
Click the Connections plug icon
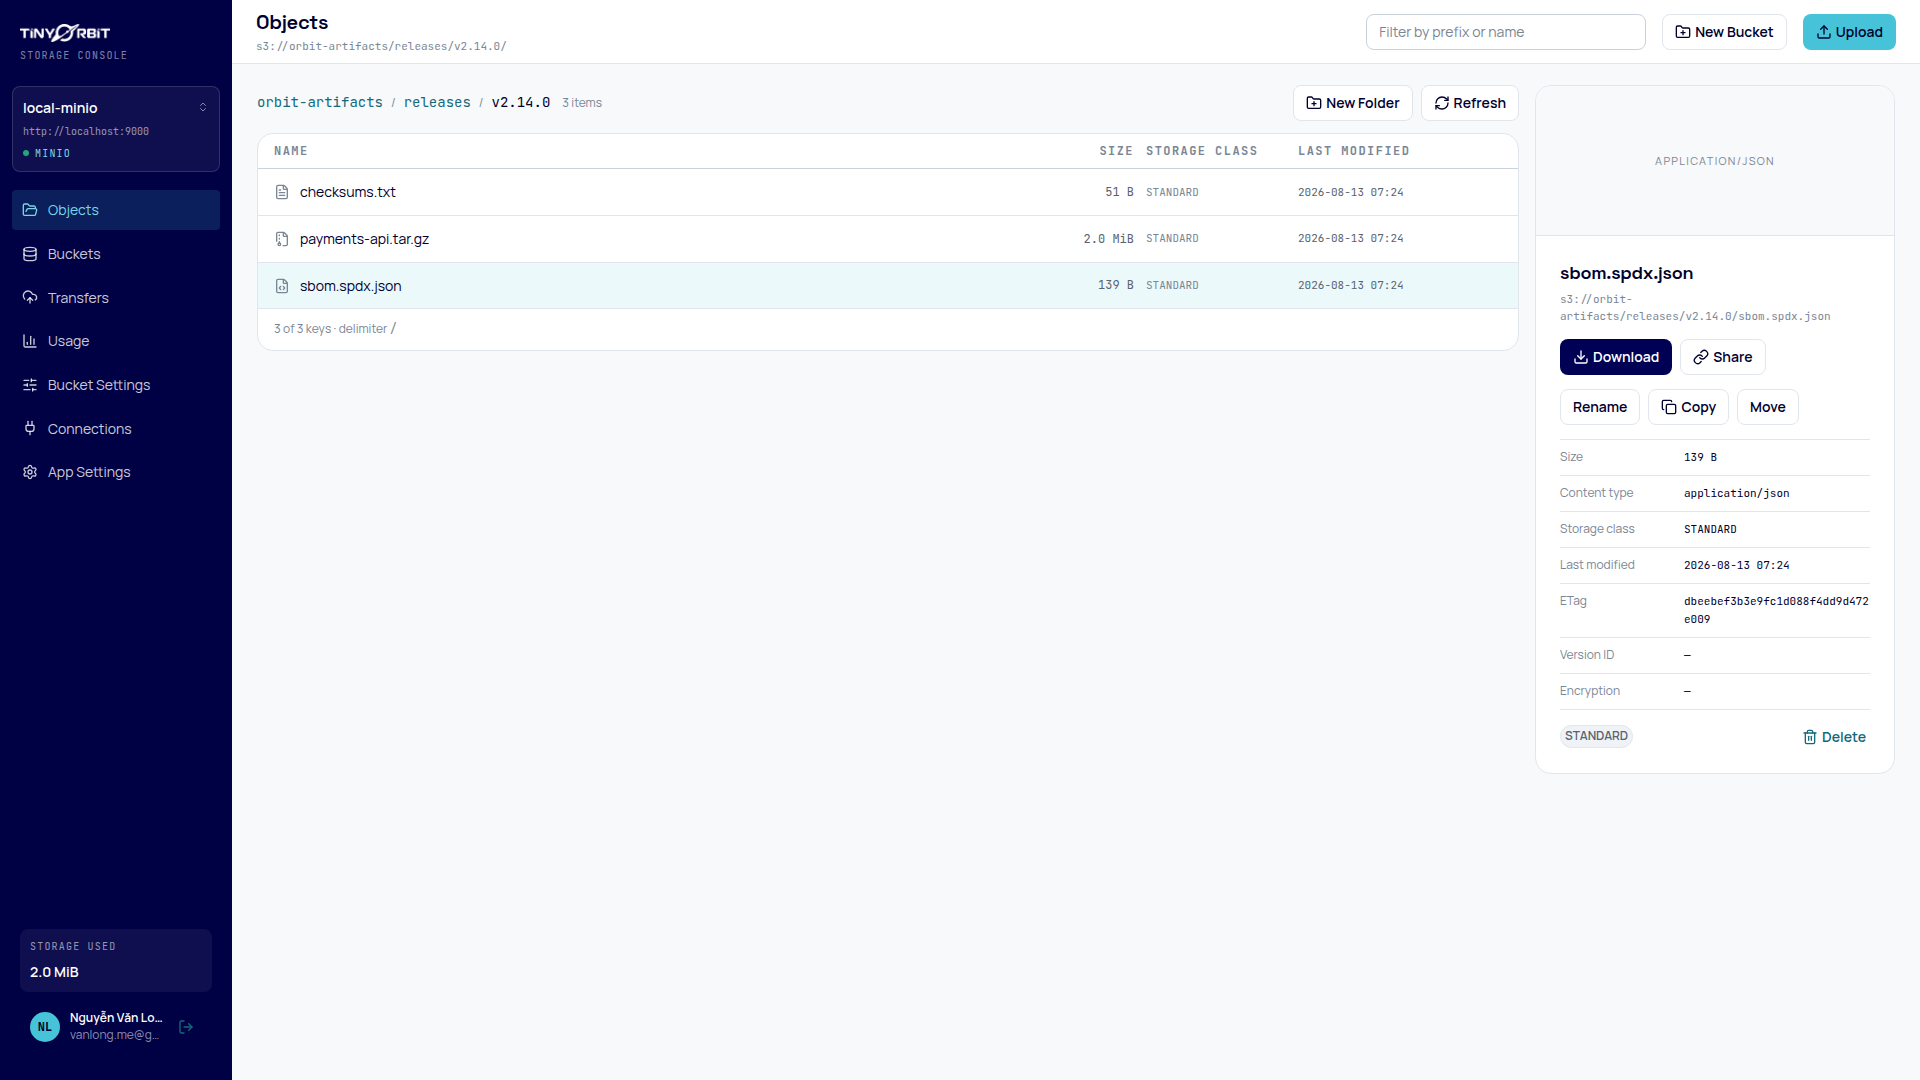(30, 429)
